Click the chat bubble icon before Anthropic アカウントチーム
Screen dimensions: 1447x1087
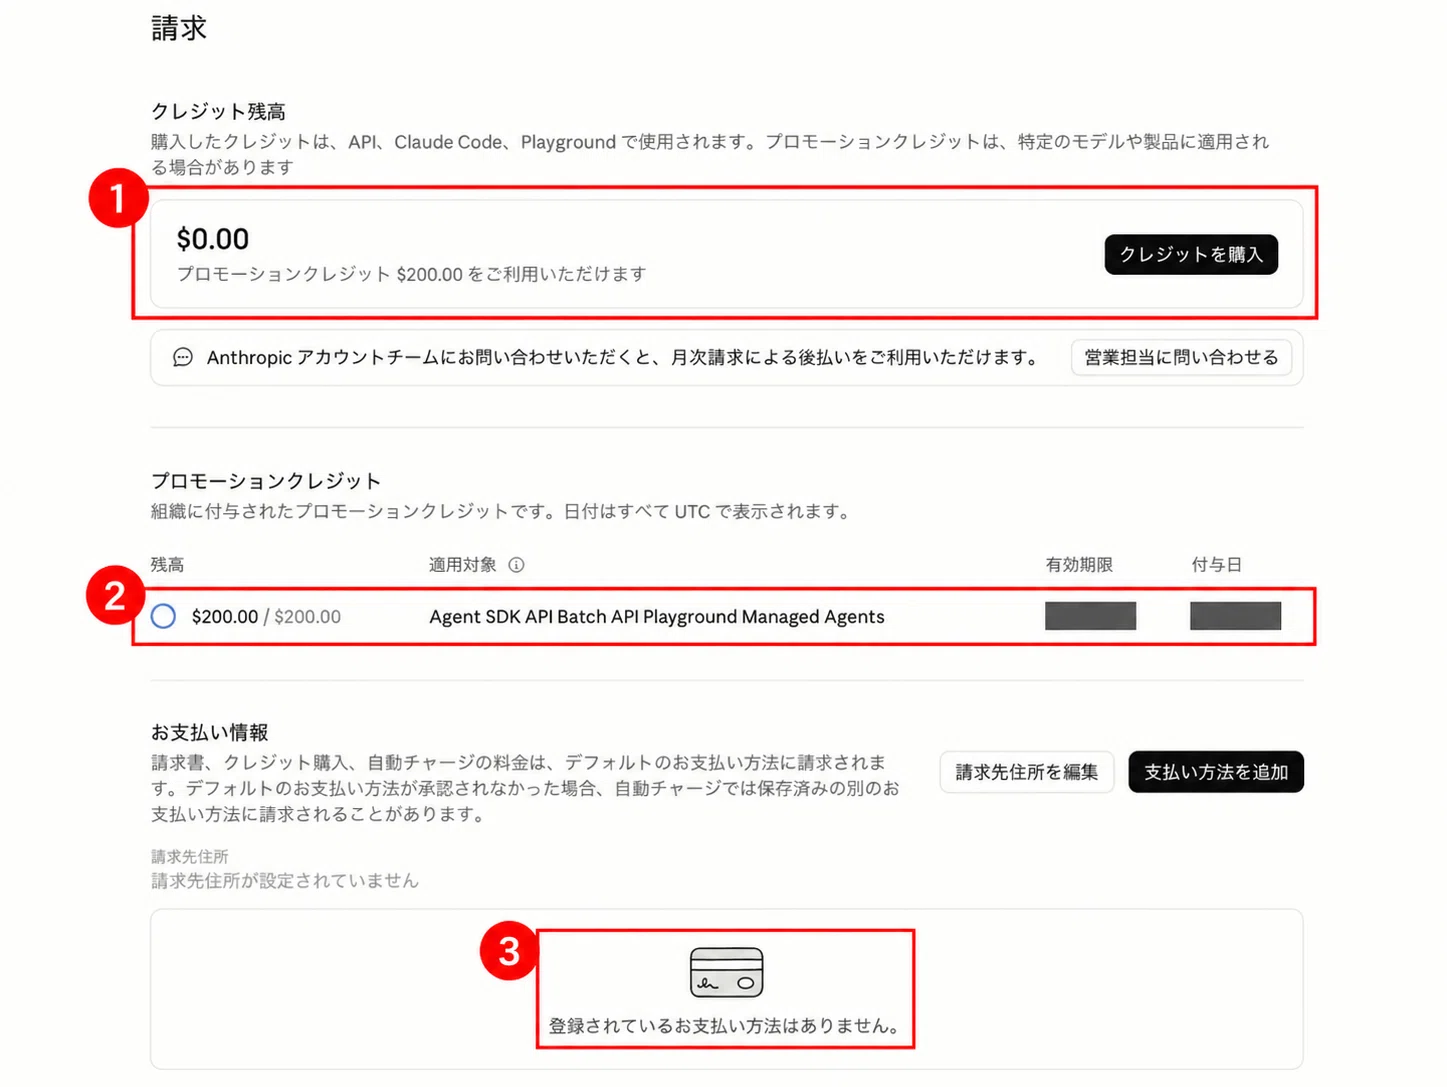182,357
